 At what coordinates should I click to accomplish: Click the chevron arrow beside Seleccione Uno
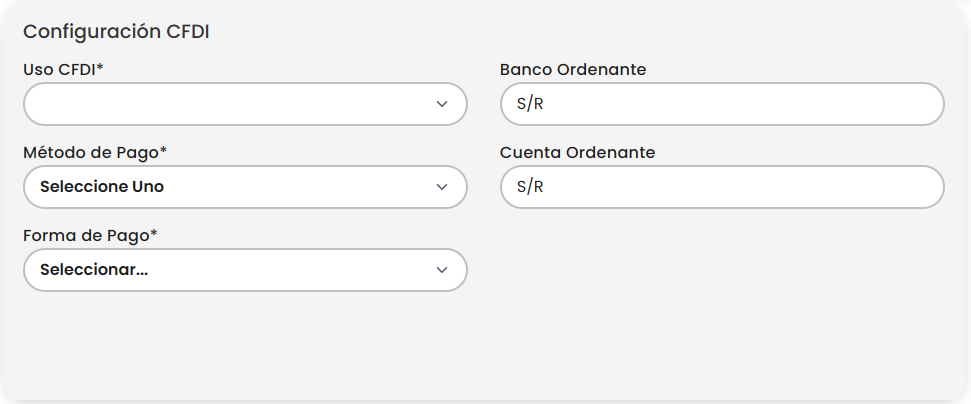click(442, 187)
